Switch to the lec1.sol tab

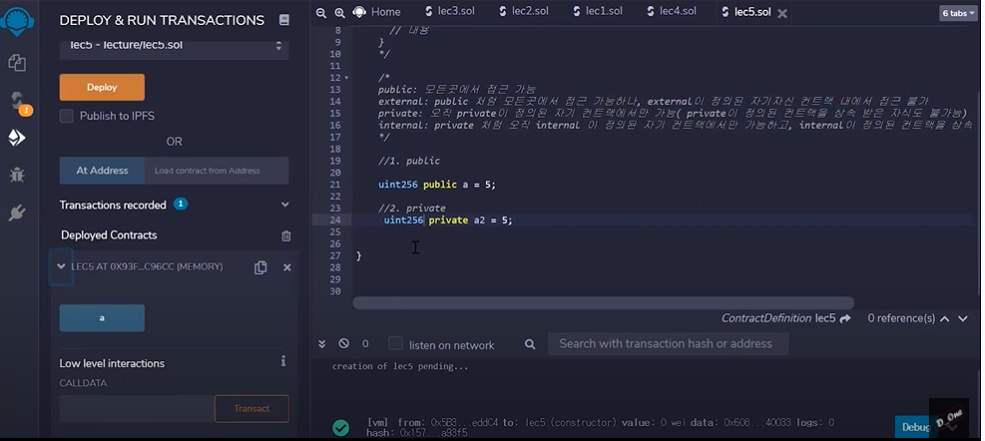coord(598,11)
